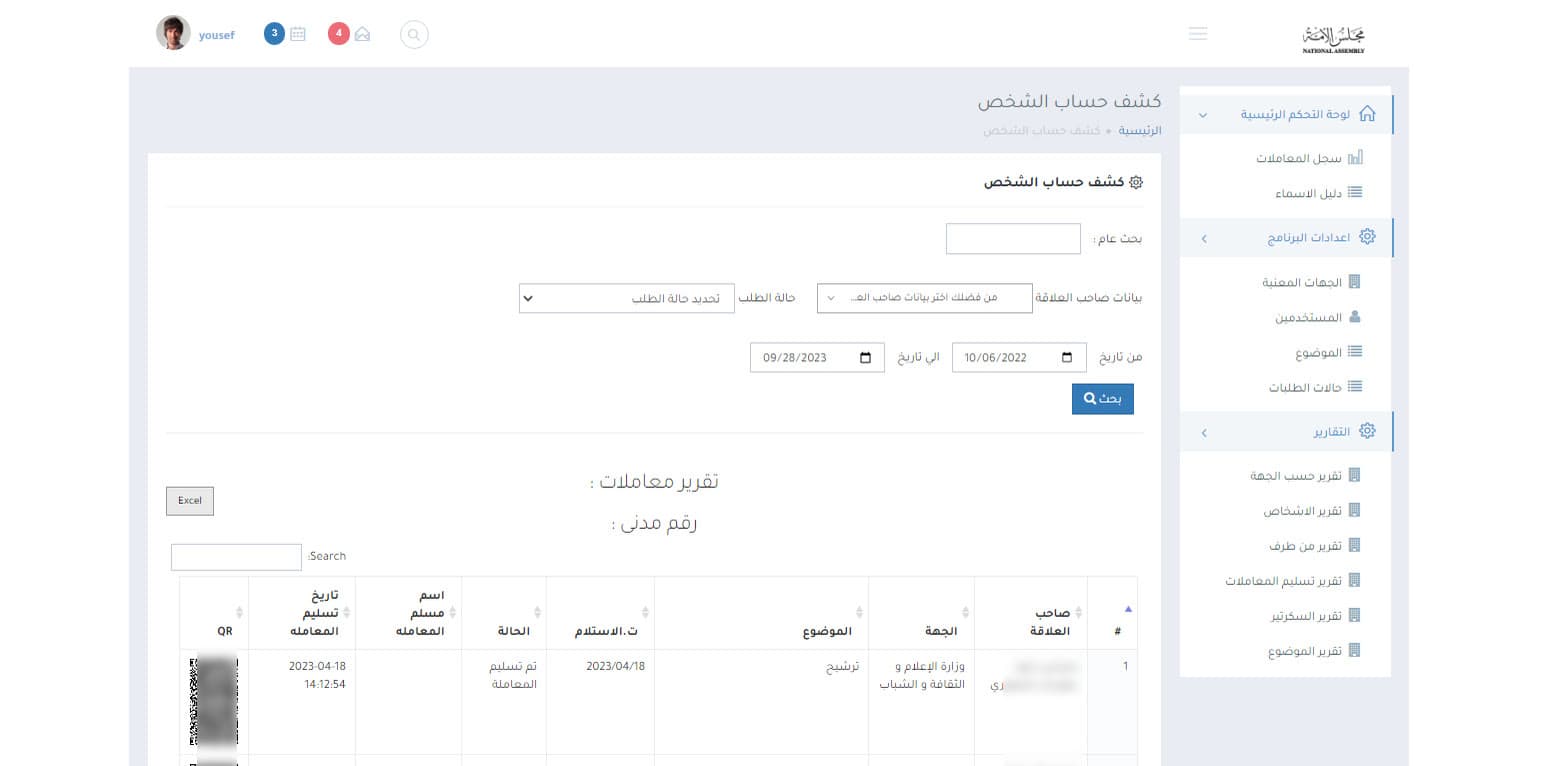
Task: Click the home icon beside لوحة التحكم الرئيسية
Action: click(x=1367, y=114)
